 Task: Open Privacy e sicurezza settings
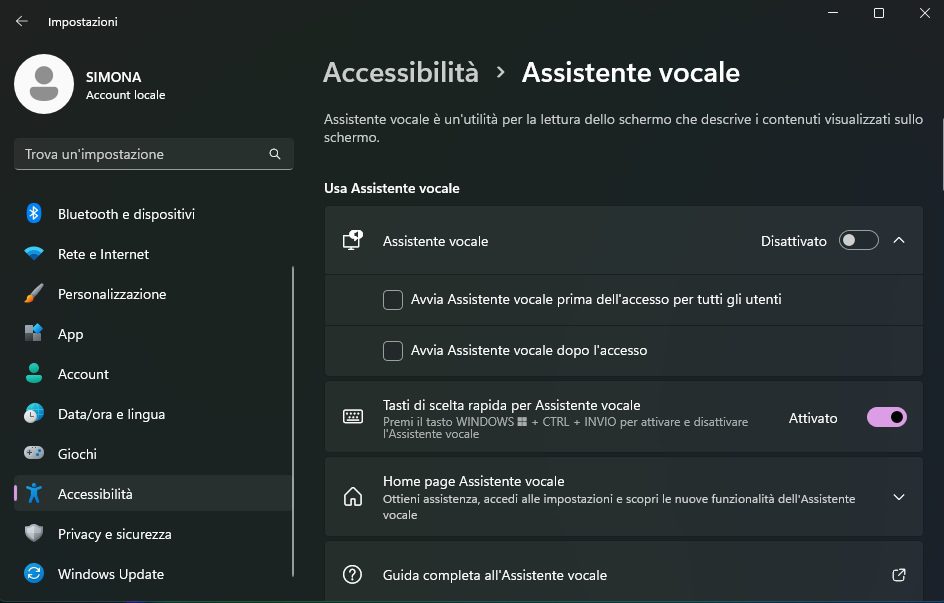tap(153, 534)
